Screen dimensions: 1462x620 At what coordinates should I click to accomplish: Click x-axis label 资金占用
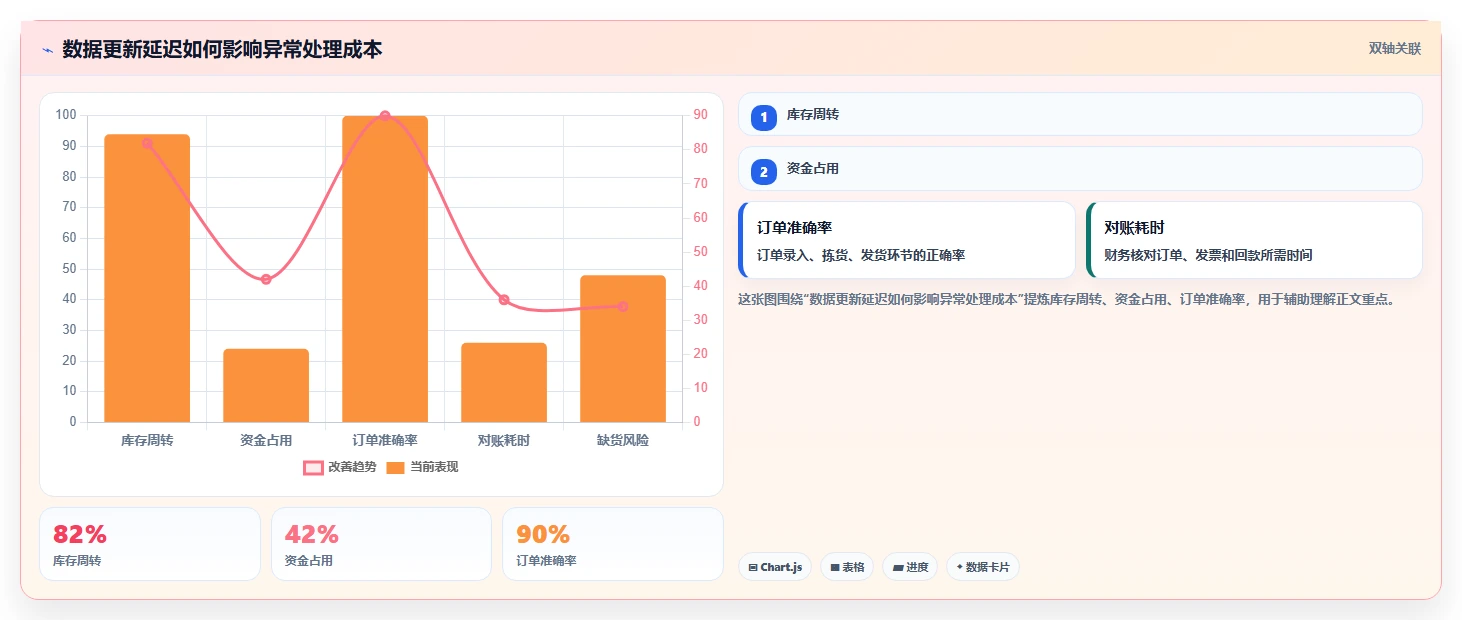(266, 440)
